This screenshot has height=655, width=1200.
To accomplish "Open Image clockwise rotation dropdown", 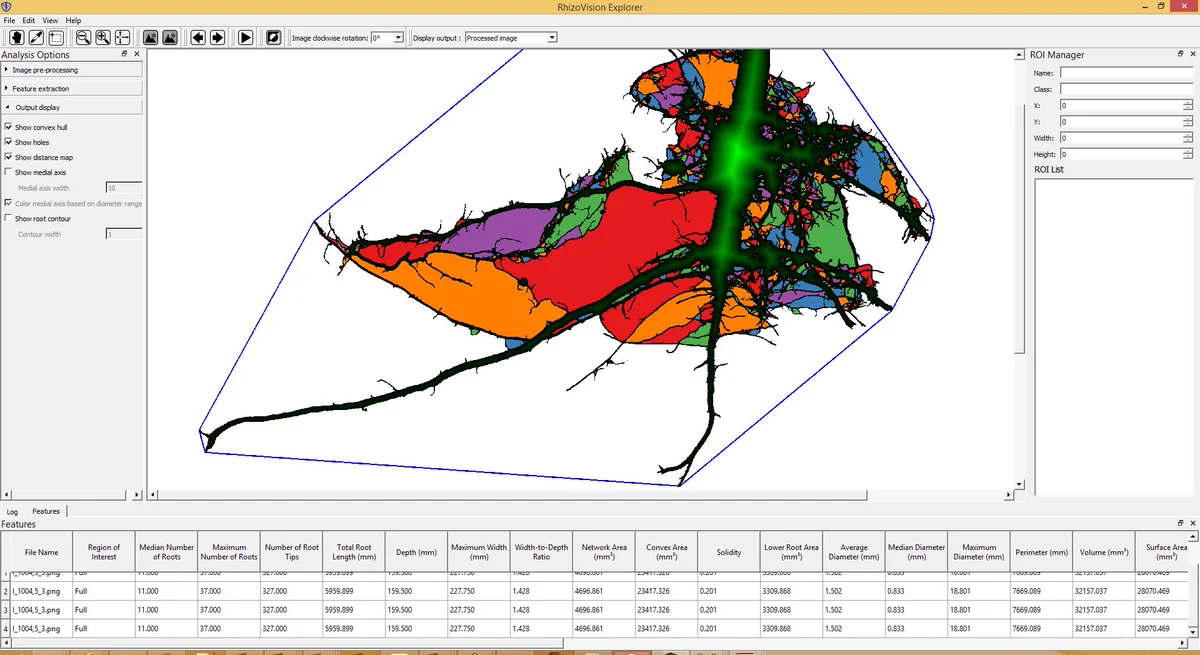I will click(x=387, y=38).
